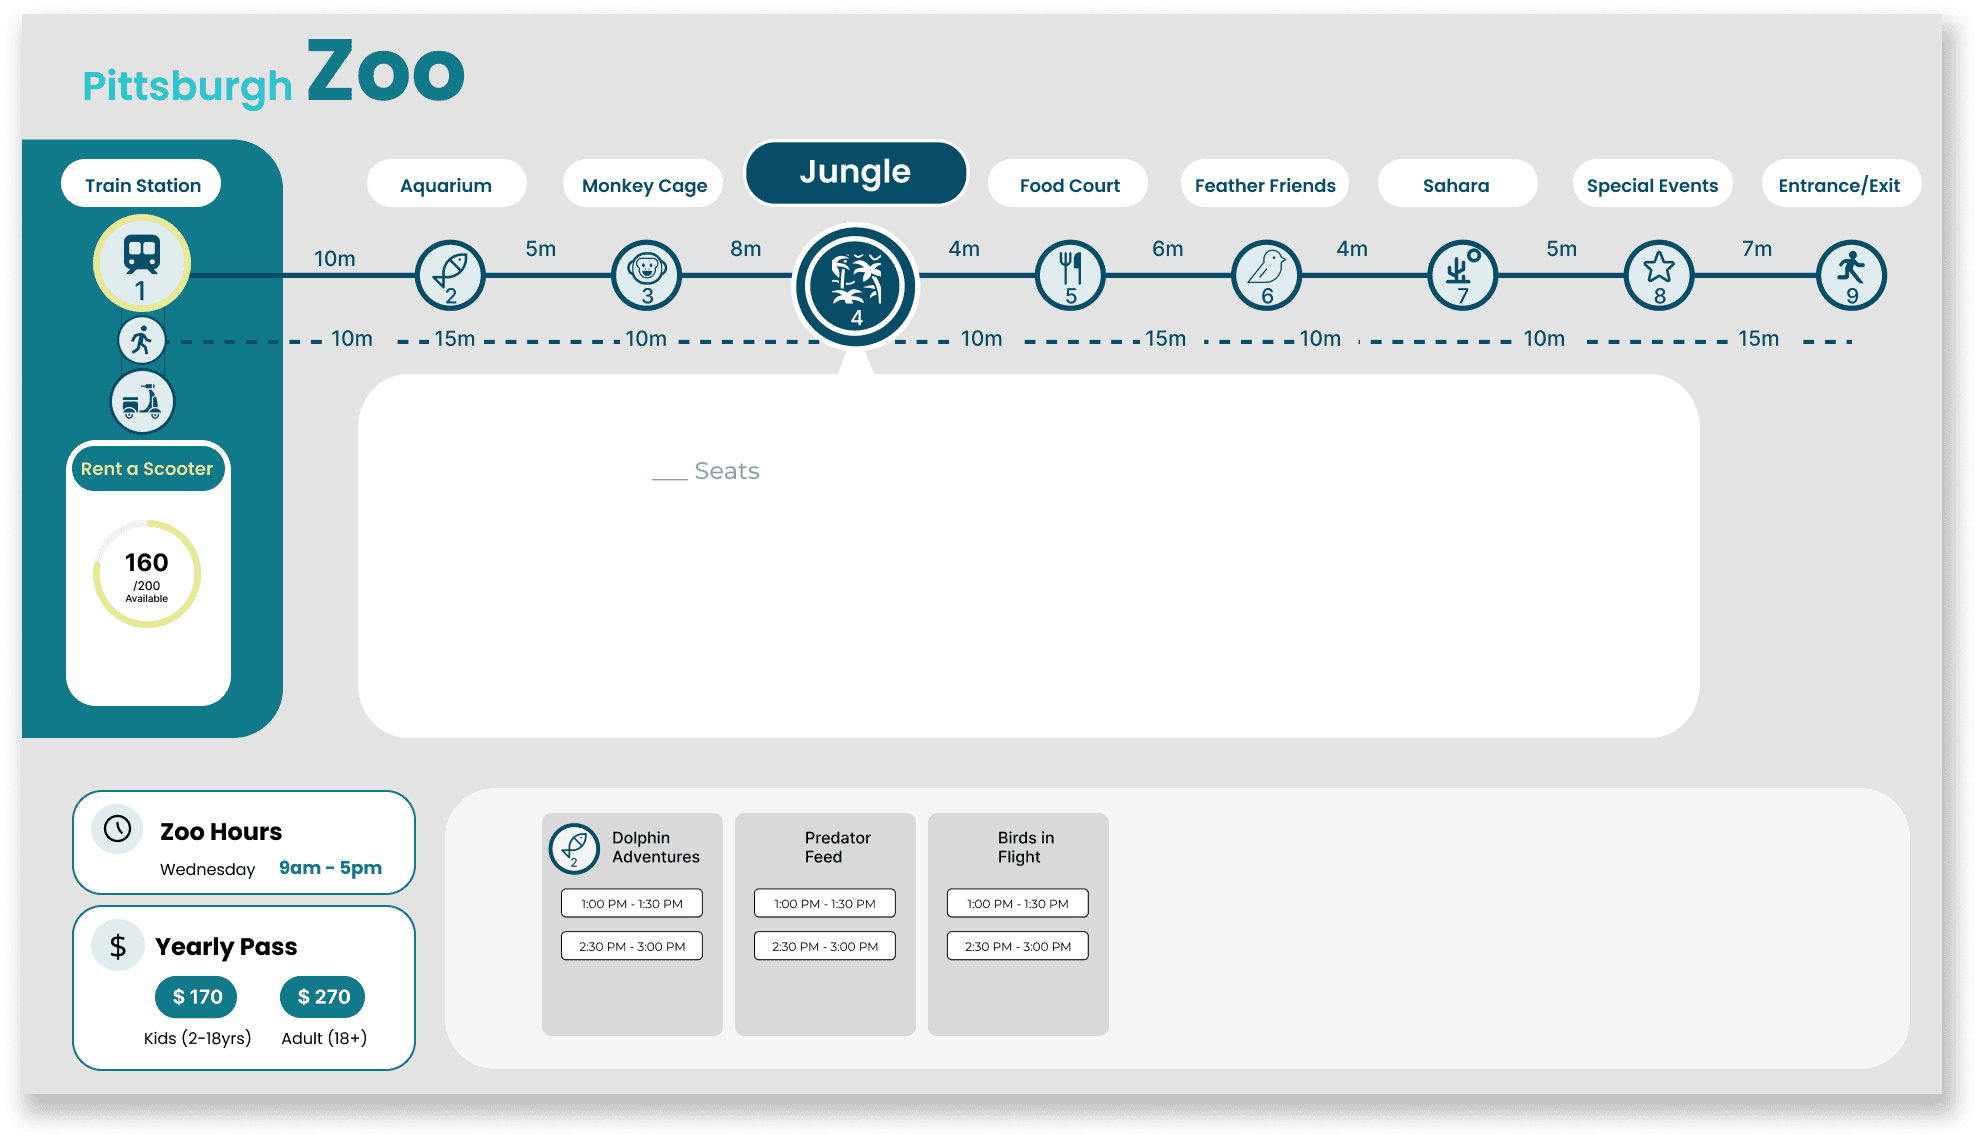This screenshot has width=1980, height=1140.
Task: Open the Sahara tab
Action: click(1457, 184)
